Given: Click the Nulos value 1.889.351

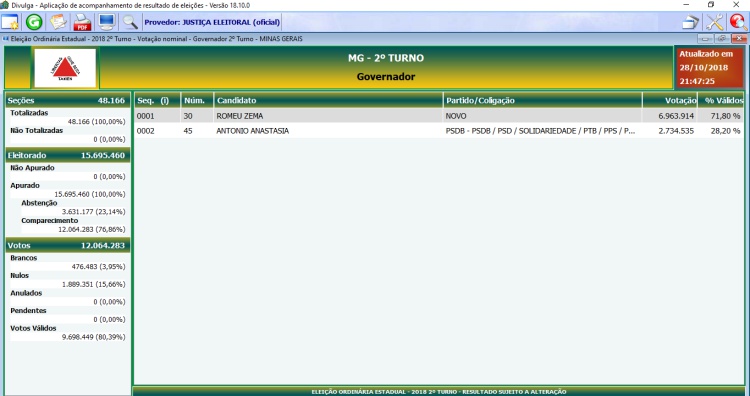Looking at the screenshot, I should (93, 284).
